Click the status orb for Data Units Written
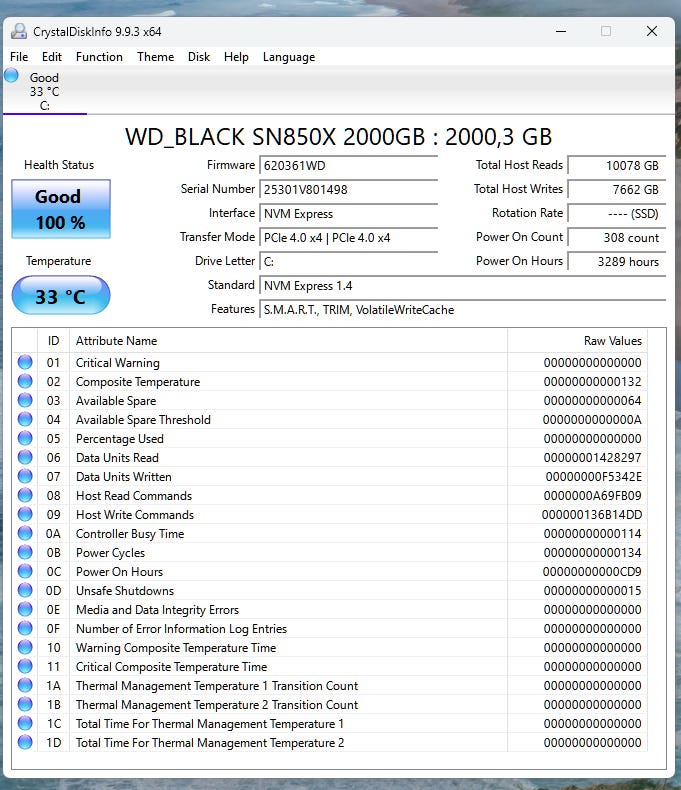This screenshot has width=681, height=790. coord(25,476)
